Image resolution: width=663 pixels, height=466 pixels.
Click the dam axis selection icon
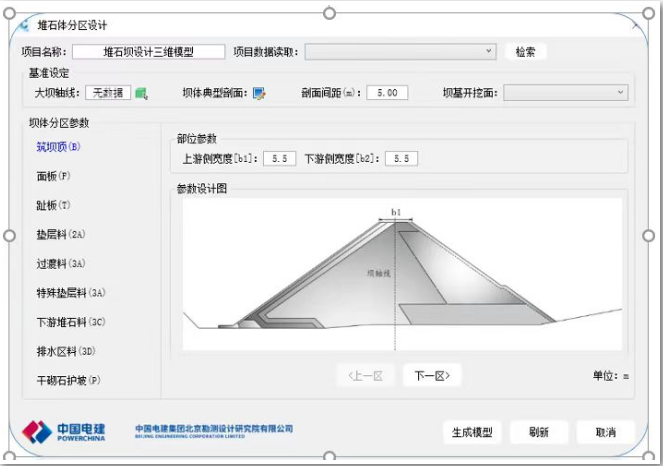[x=141, y=93]
